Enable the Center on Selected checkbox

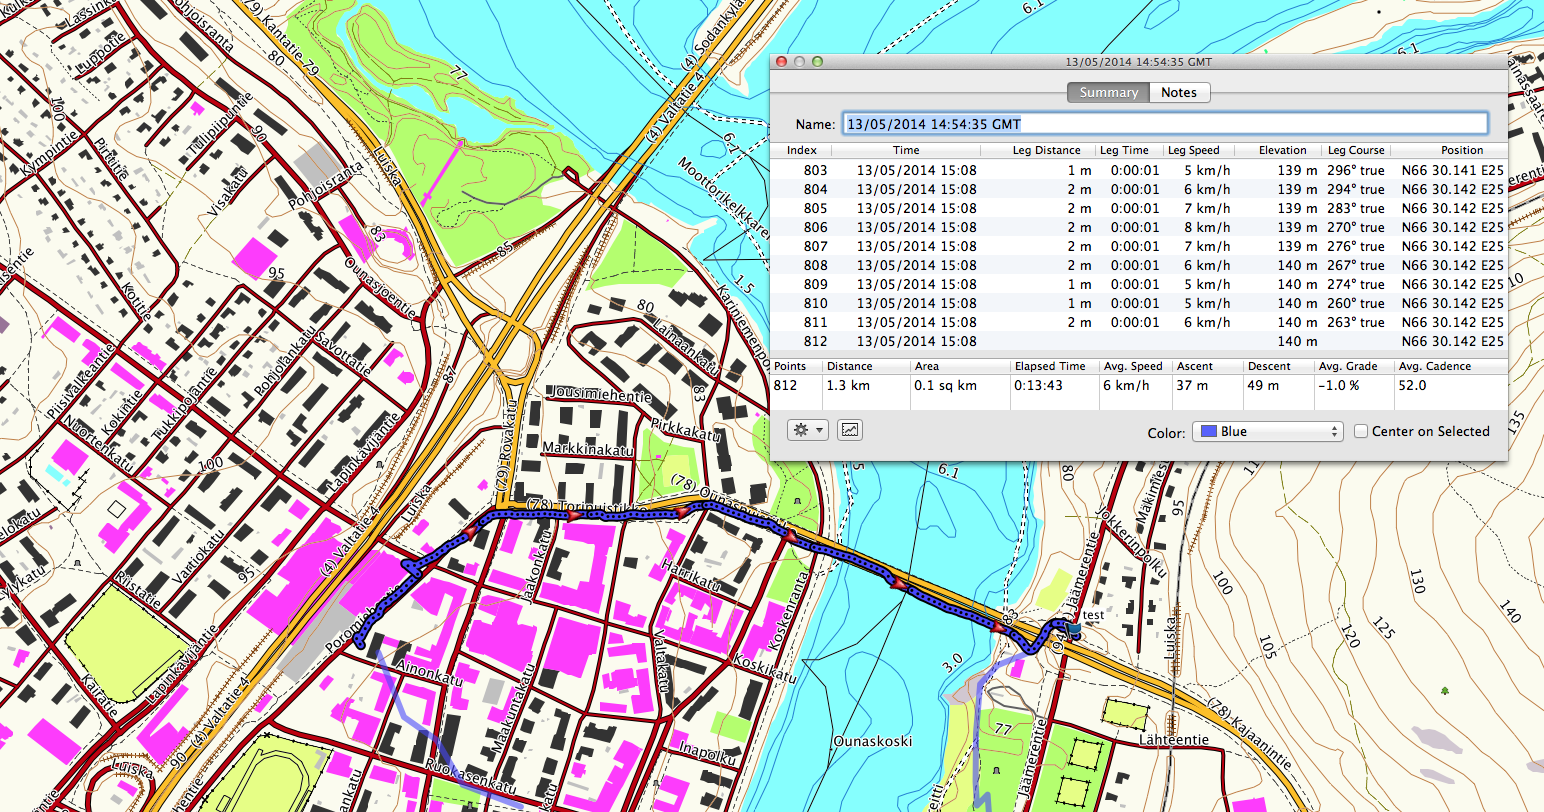[1361, 431]
